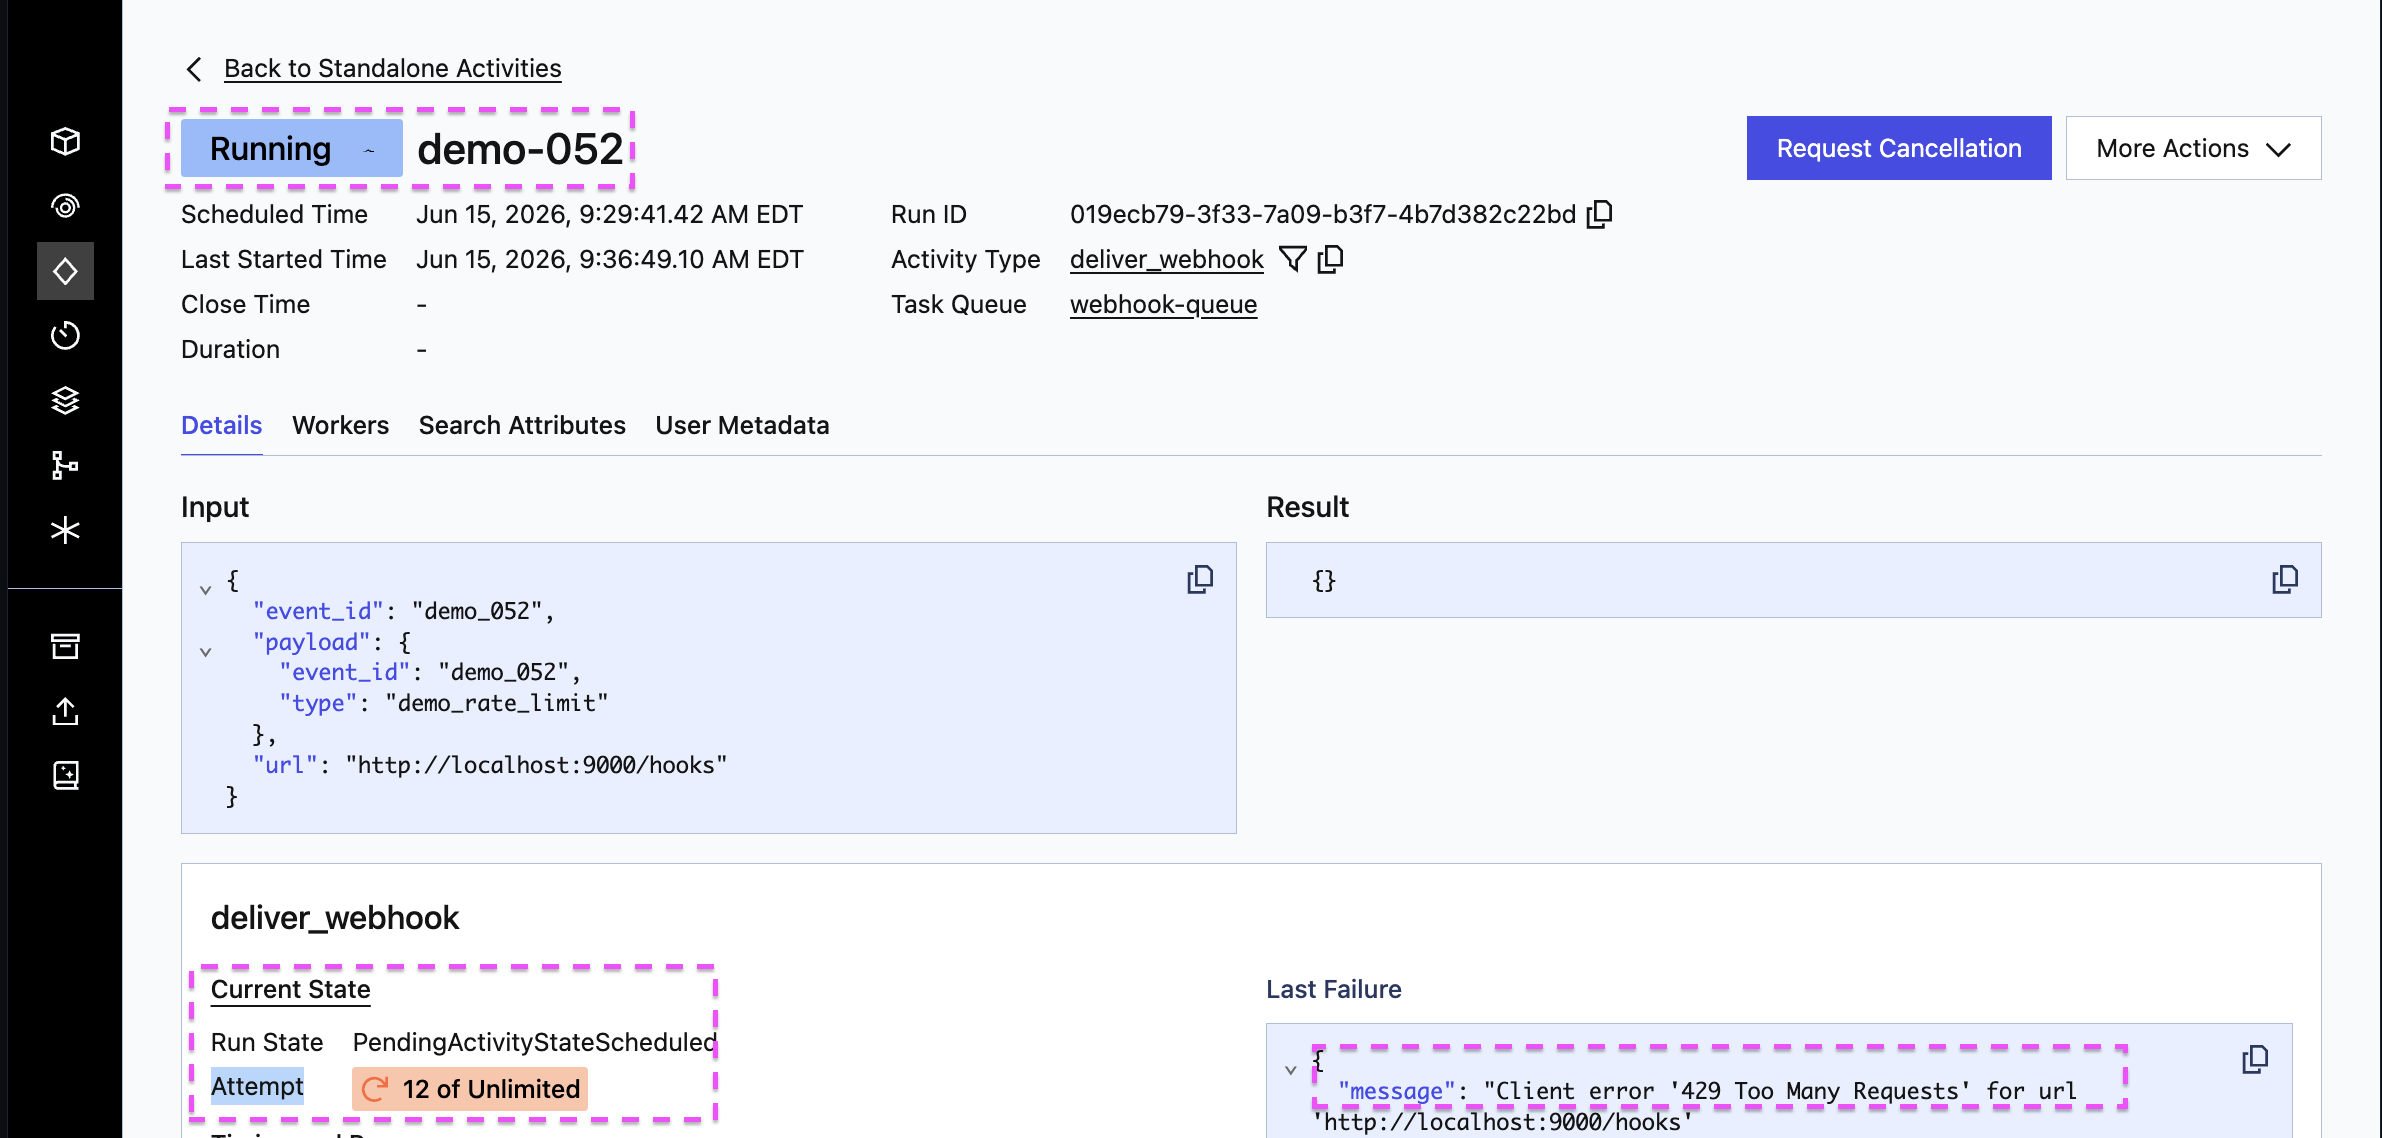Viewport: 2382px width, 1138px height.
Task: Copy the Run ID value
Action: pos(1600,214)
